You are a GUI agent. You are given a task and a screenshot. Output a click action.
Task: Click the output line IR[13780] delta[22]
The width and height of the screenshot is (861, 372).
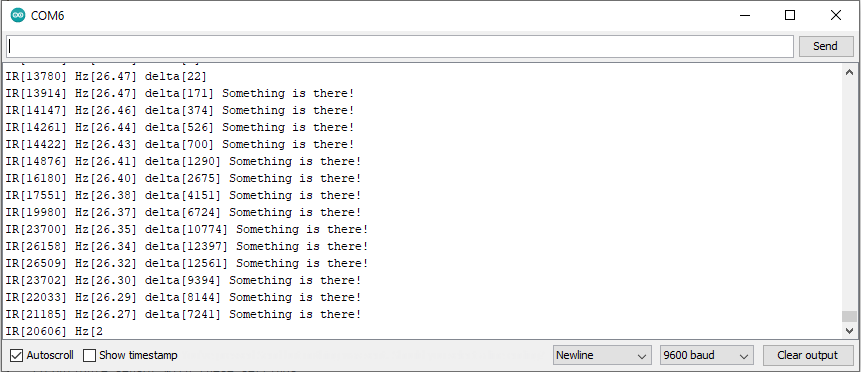(106, 76)
